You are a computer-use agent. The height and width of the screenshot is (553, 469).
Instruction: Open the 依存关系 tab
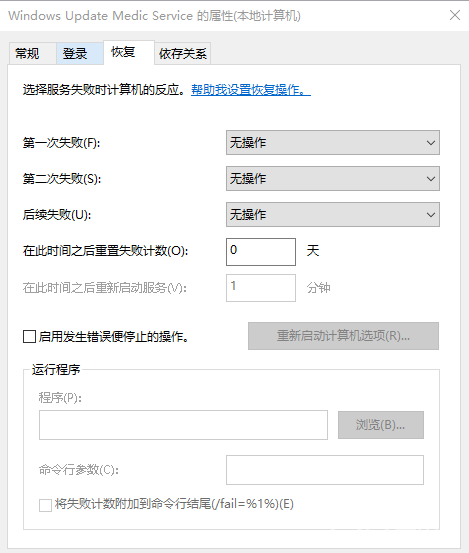click(183, 54)
